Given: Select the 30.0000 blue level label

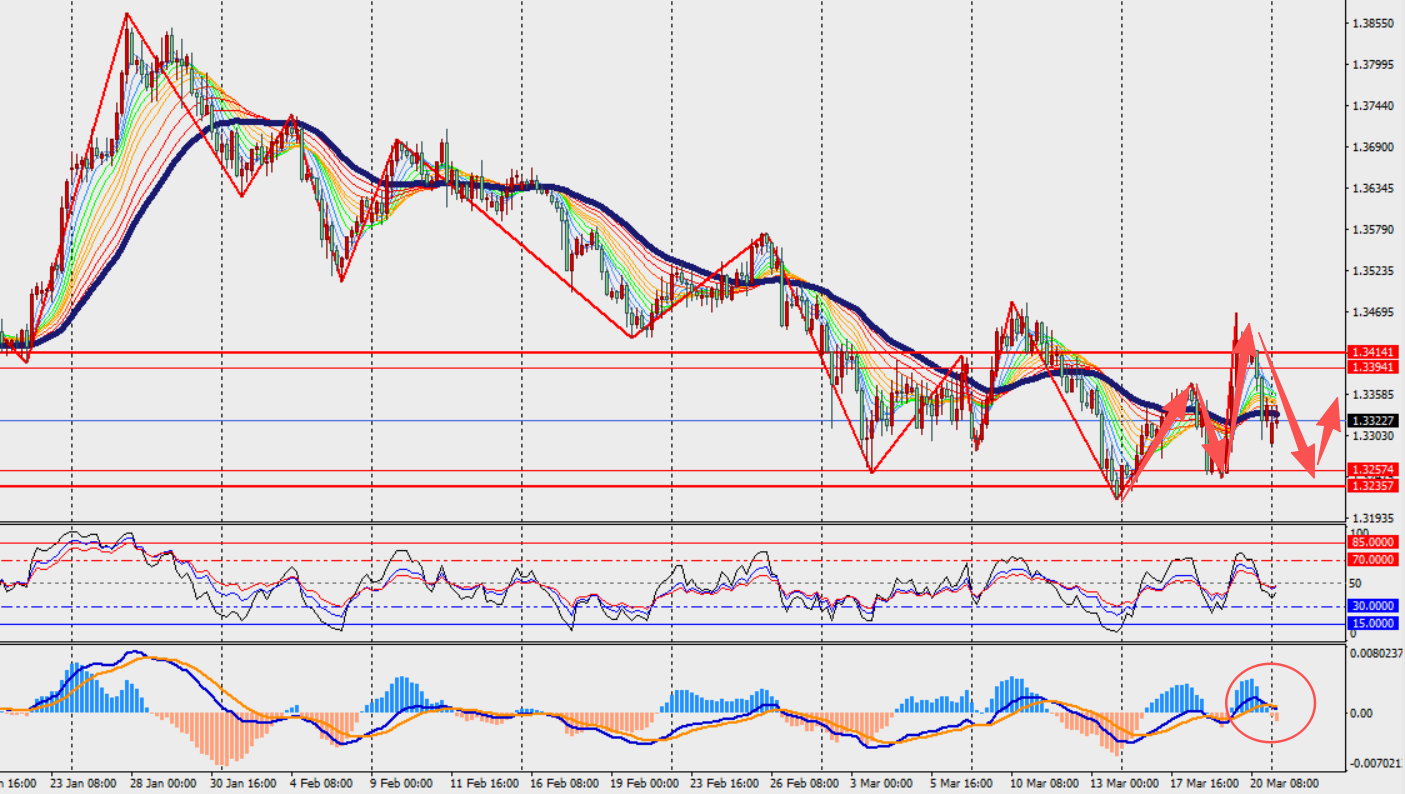Looking at the screenshot, I should pyautogui.click(x=1372, y=606).
